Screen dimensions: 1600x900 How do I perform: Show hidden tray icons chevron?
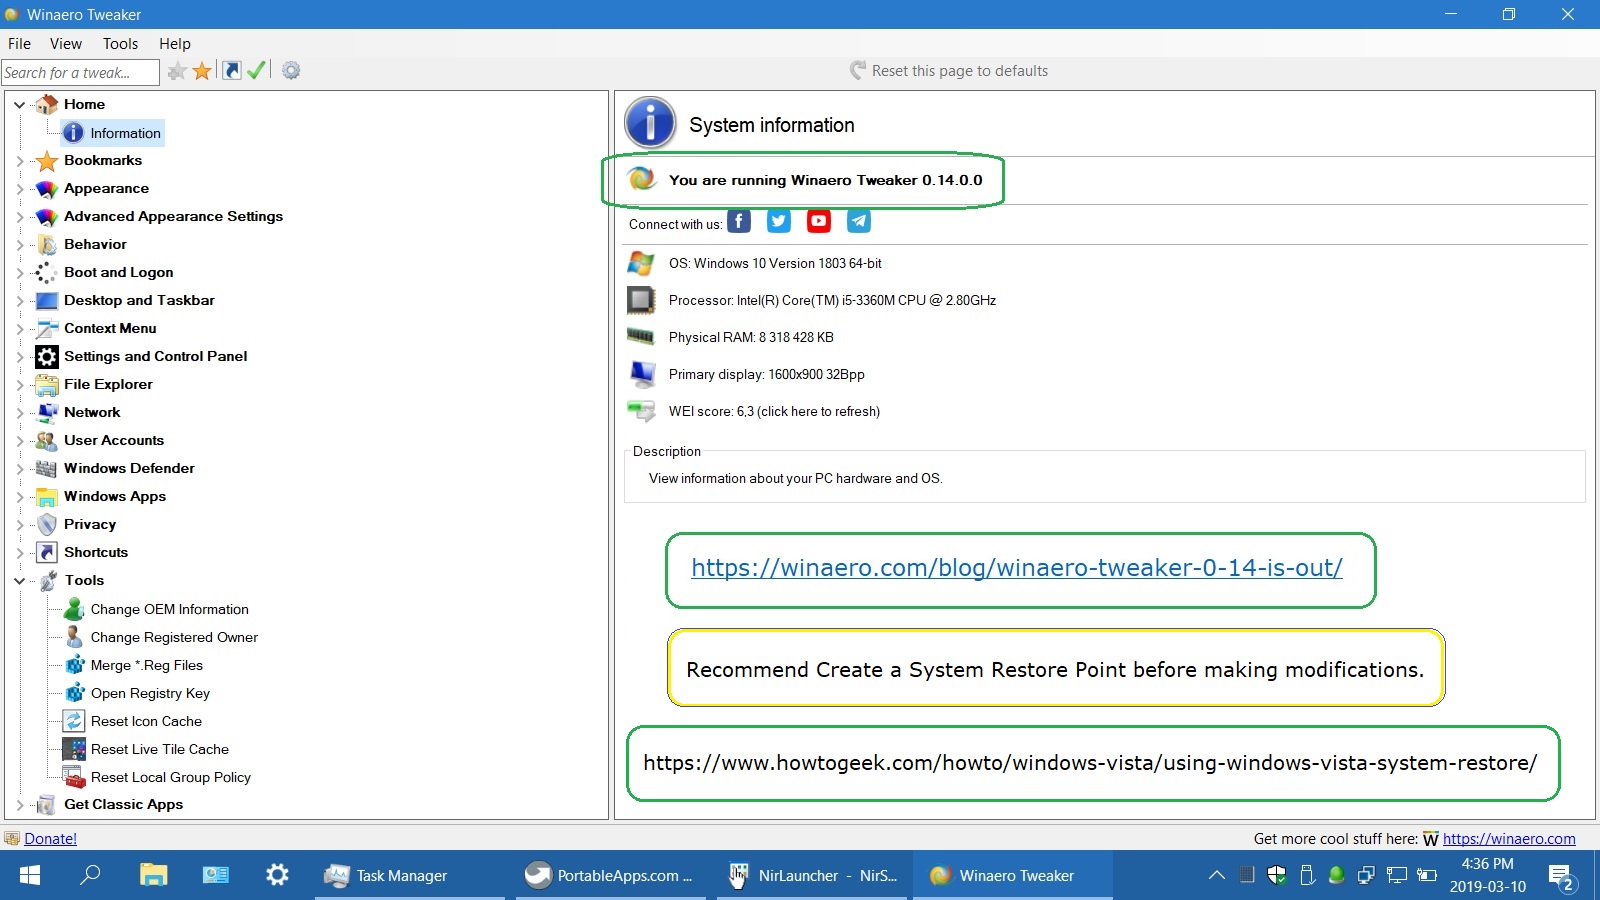(x=1216, y=875)
